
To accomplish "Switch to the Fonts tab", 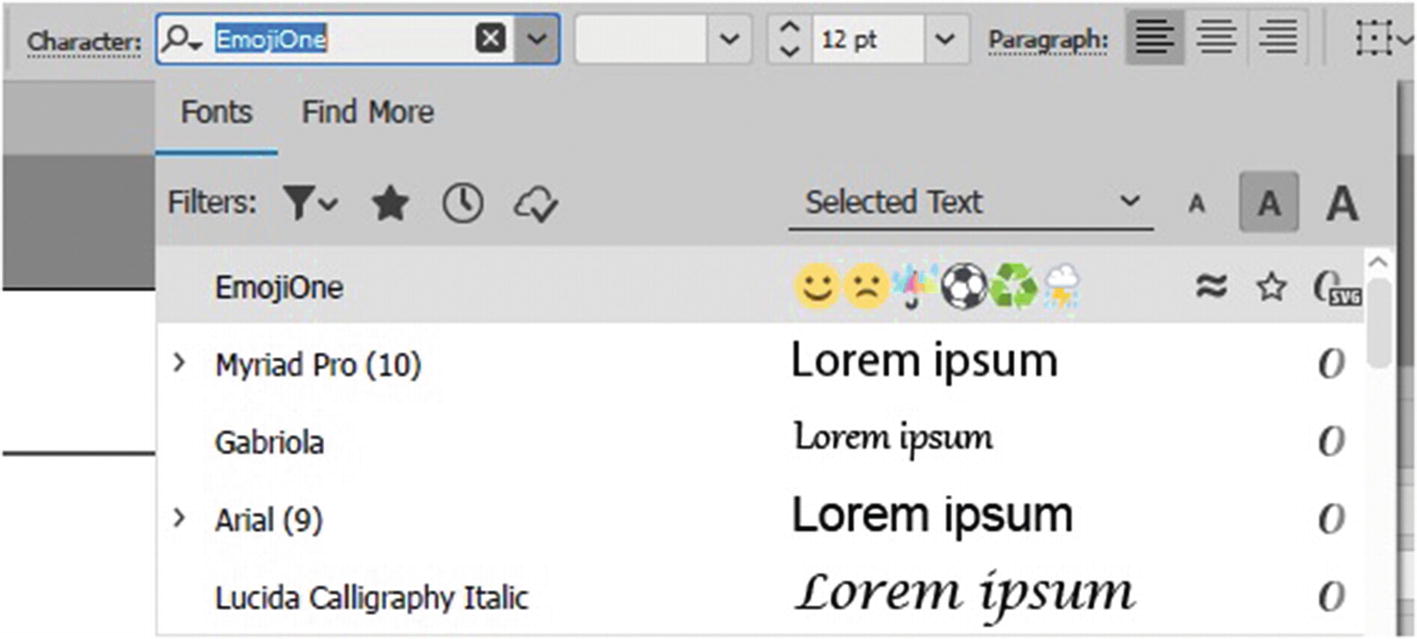I will [x=216, y=111].
